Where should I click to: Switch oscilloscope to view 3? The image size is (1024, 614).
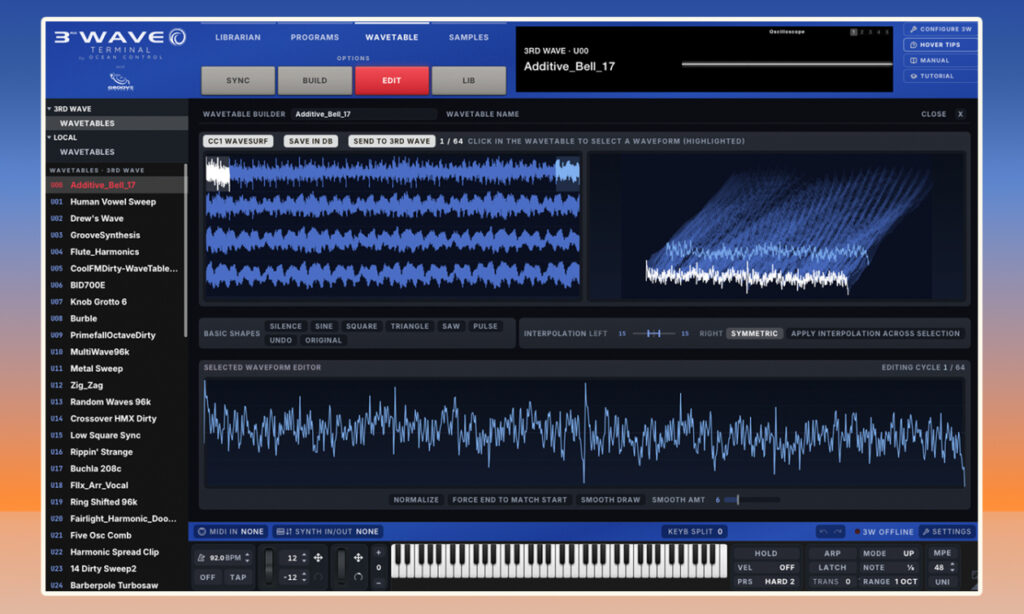870,31
